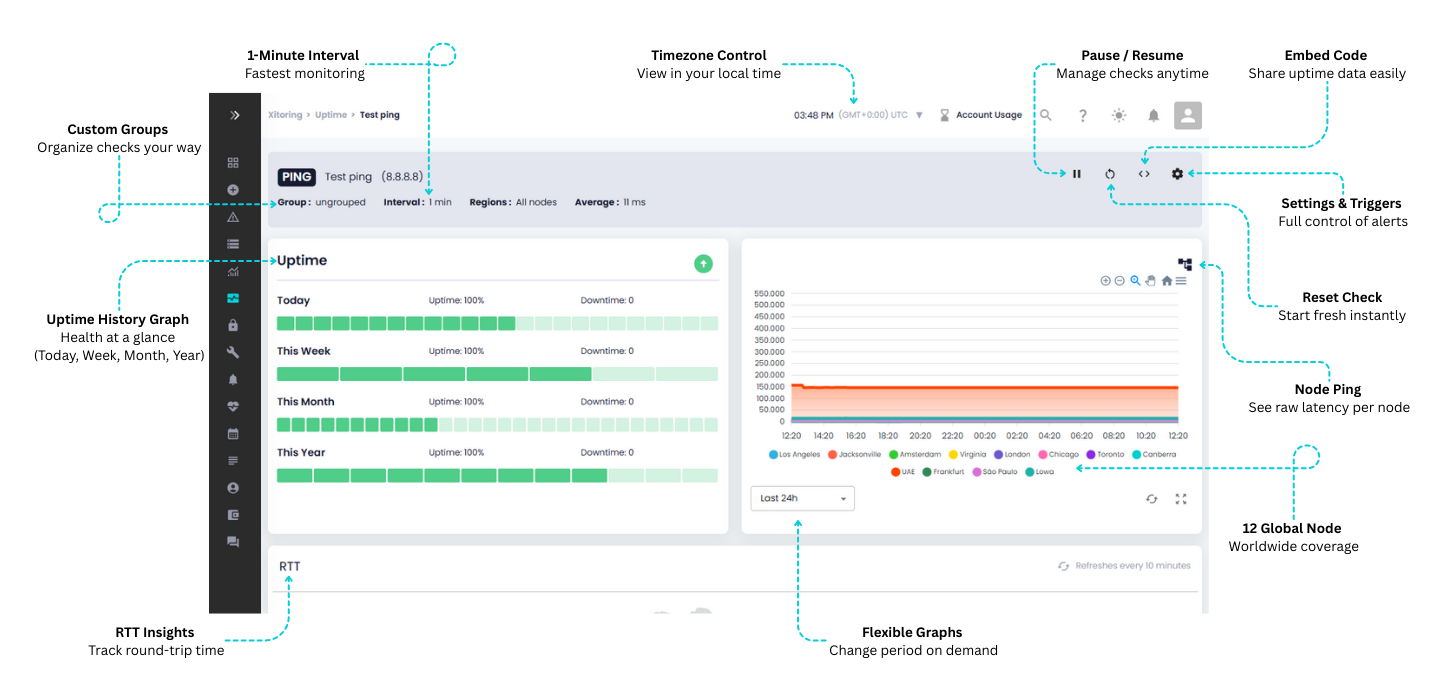Viewport: 1440px width, 700px height.
Task: Toggle the light/dark theme sun icon
Action: [1118, 115]
